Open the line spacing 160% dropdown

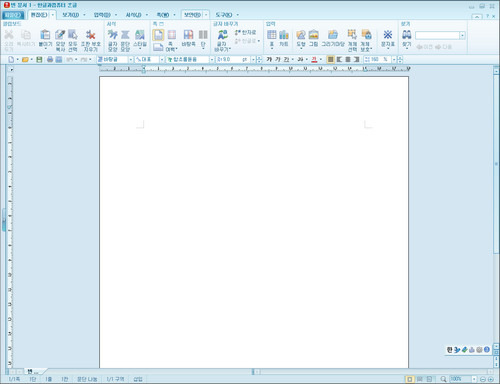pyautogui.click(x=394, y=59)
